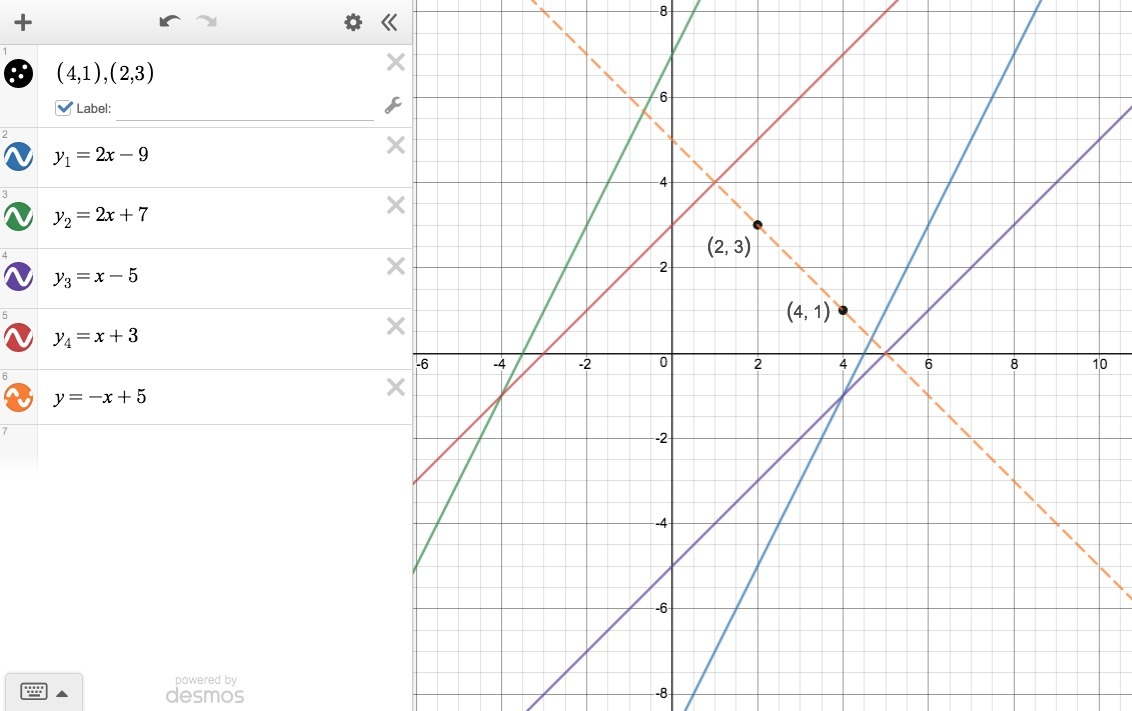Hide the red y4 = x + 3 line

click(18, 337)
